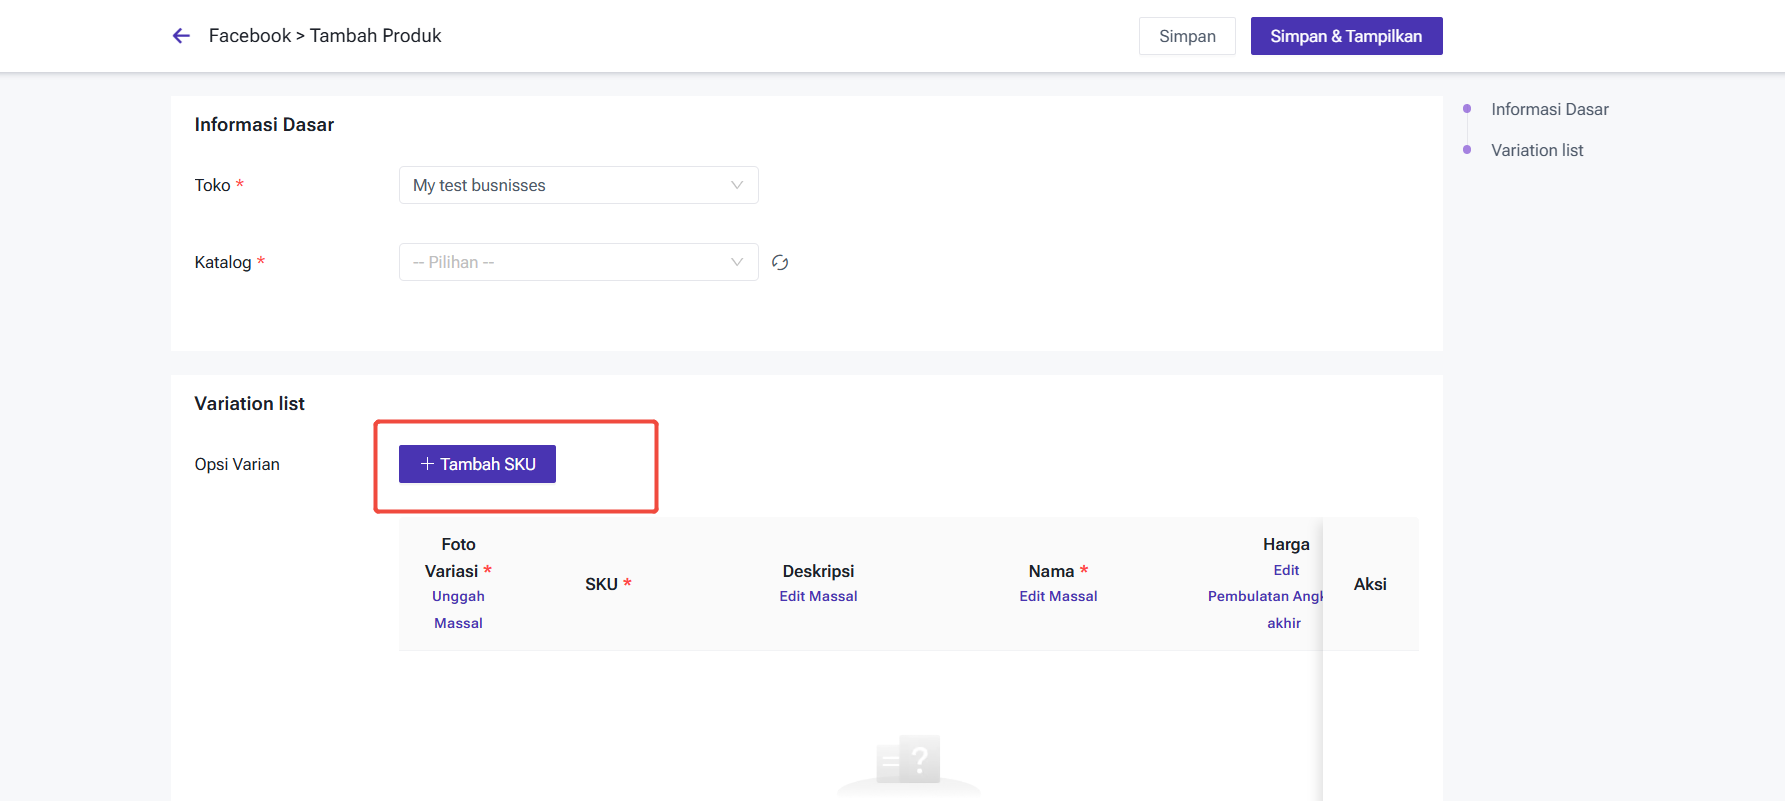Click the empty-state question mark illustration

tap(908, 762)
